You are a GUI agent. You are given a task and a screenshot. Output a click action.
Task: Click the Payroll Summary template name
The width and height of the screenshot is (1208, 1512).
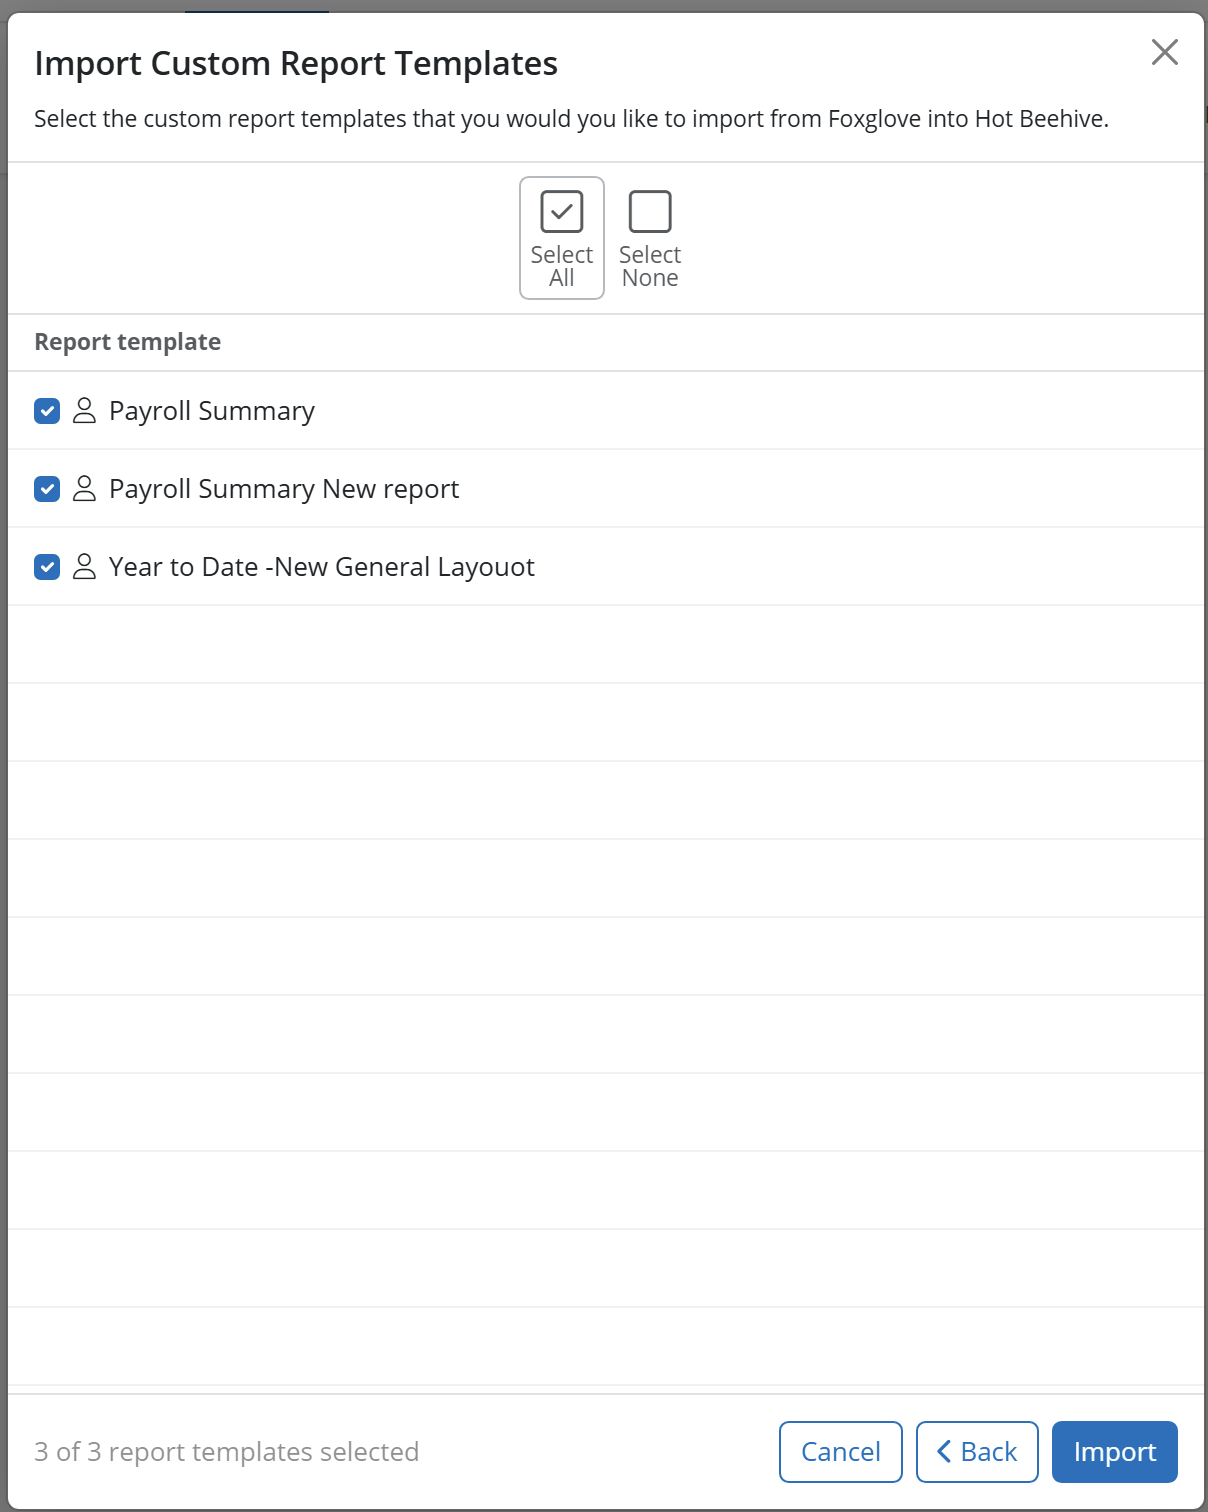pyautogui.click(x=212, y=411)
